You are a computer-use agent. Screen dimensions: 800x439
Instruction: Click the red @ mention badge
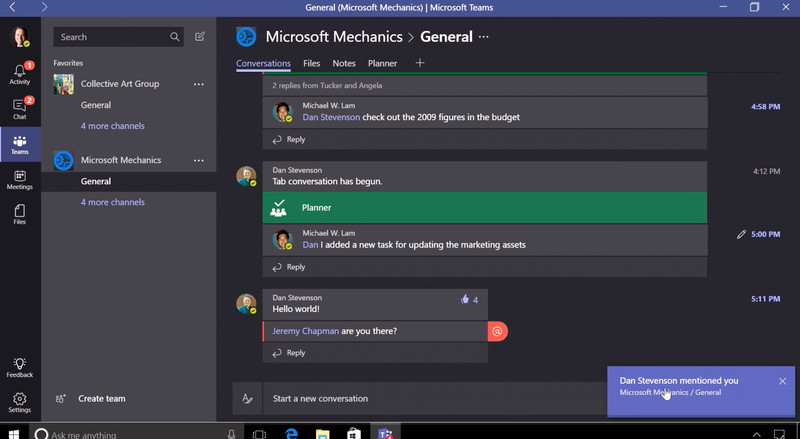(497, 331)
